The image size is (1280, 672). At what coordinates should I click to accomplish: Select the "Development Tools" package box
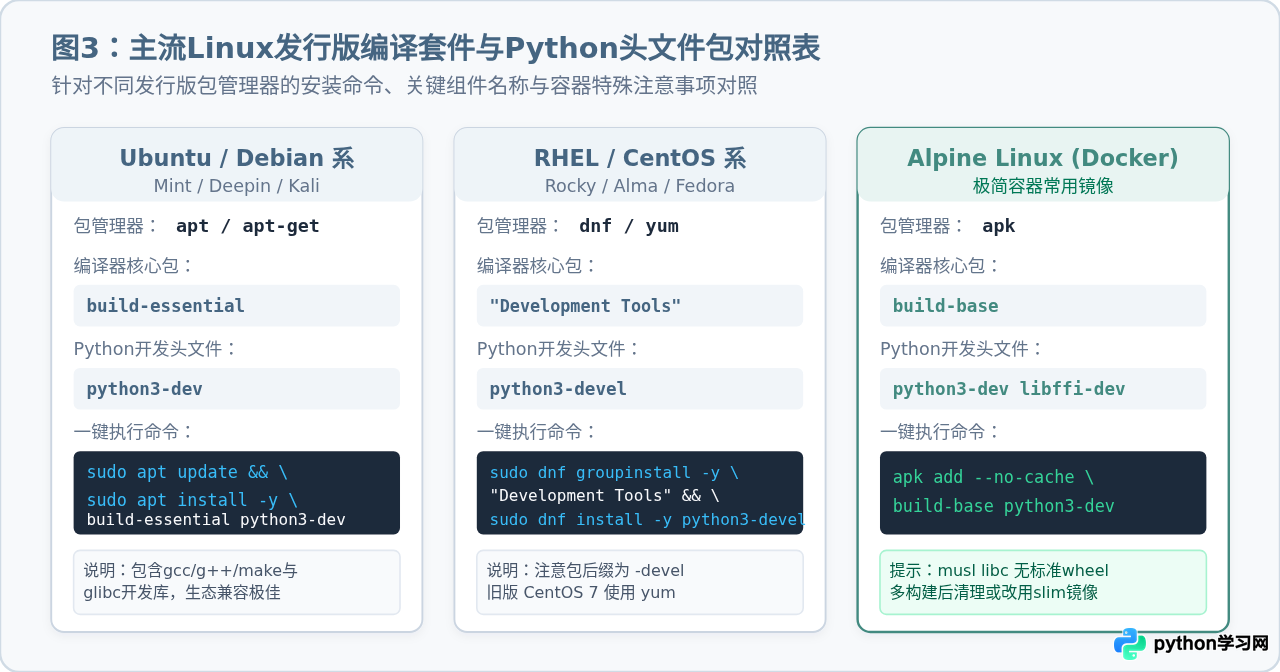pos(640,305)
